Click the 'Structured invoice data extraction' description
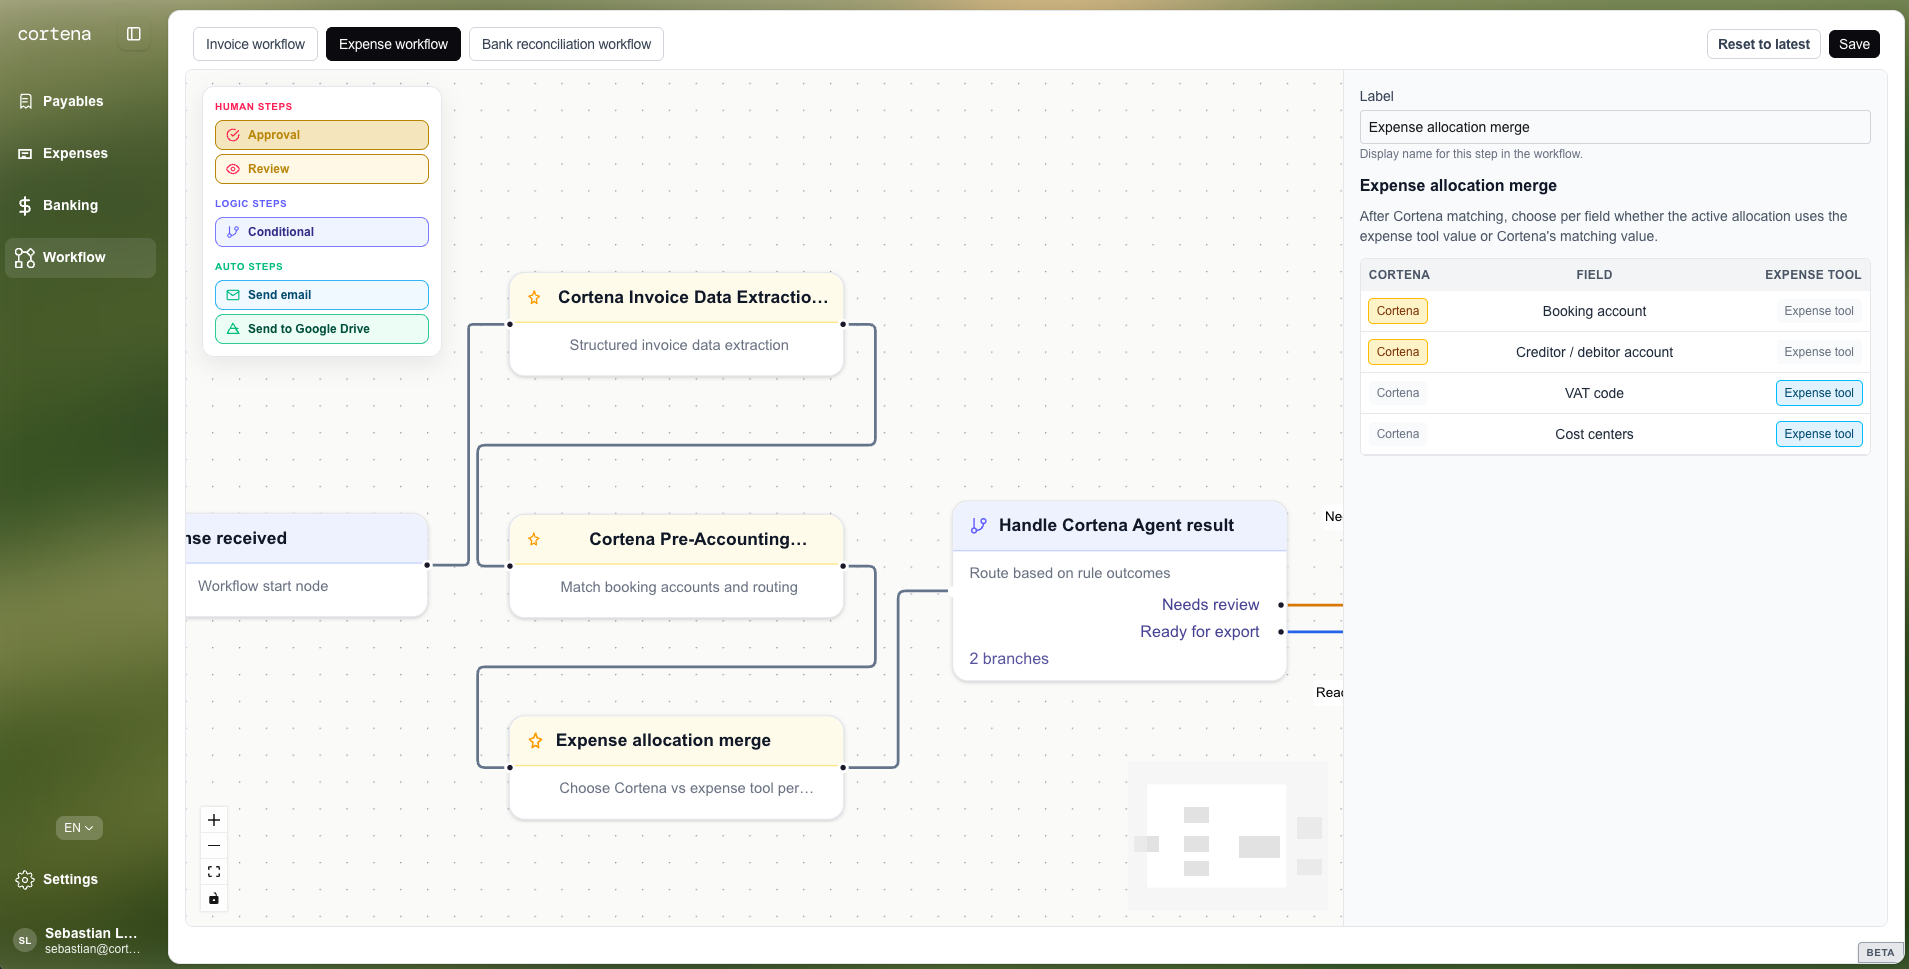 pos(679,345)
